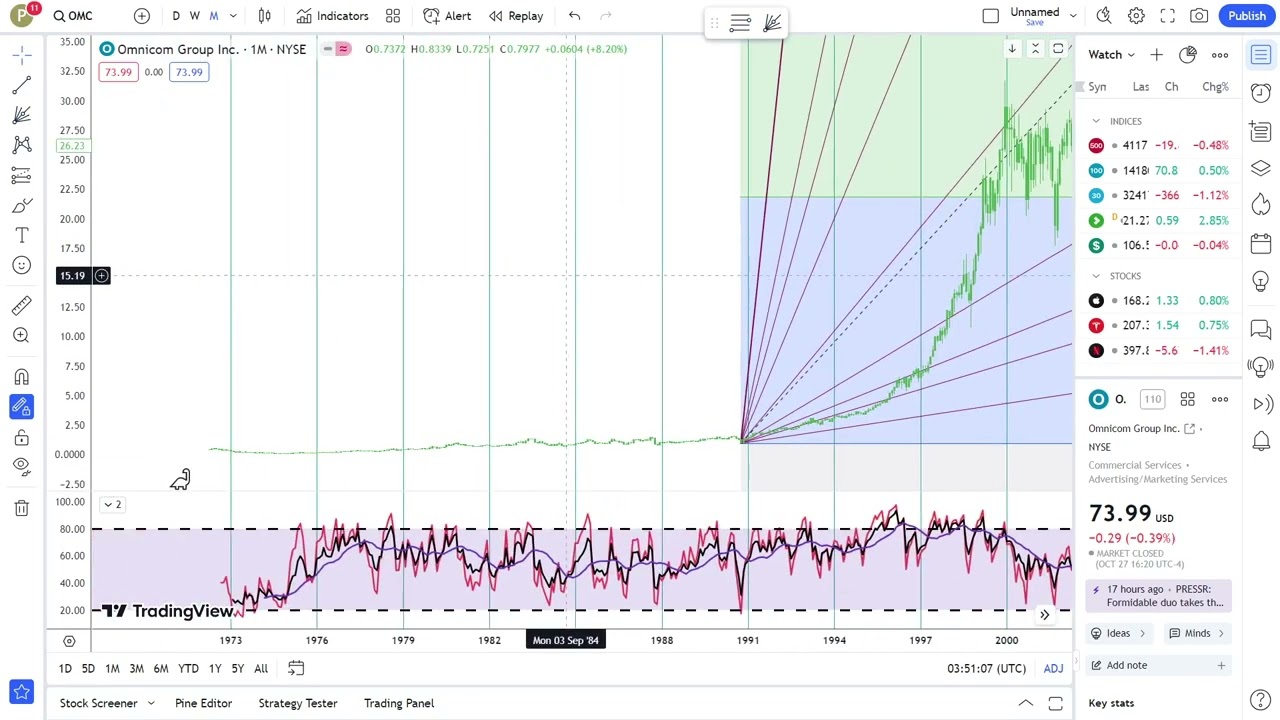Add a symbol to compare (plus circle)
The height and width of the screenshot is (720, 1280).
click(142, 16)
